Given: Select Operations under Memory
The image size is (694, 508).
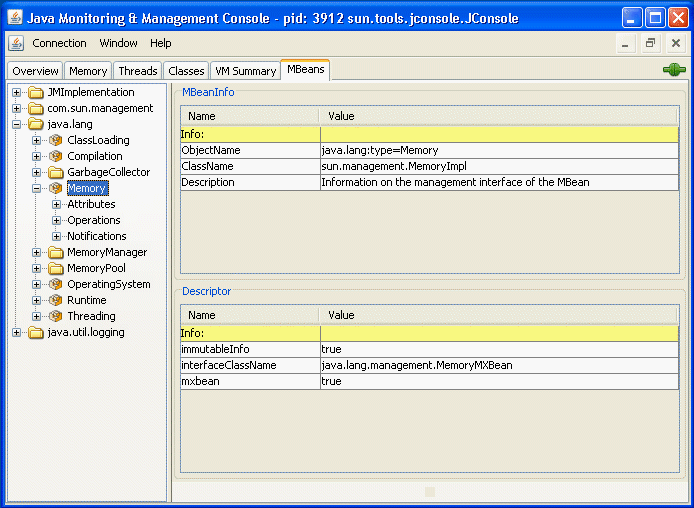Looking at the screenshot, I should click(x=93, y=220).
